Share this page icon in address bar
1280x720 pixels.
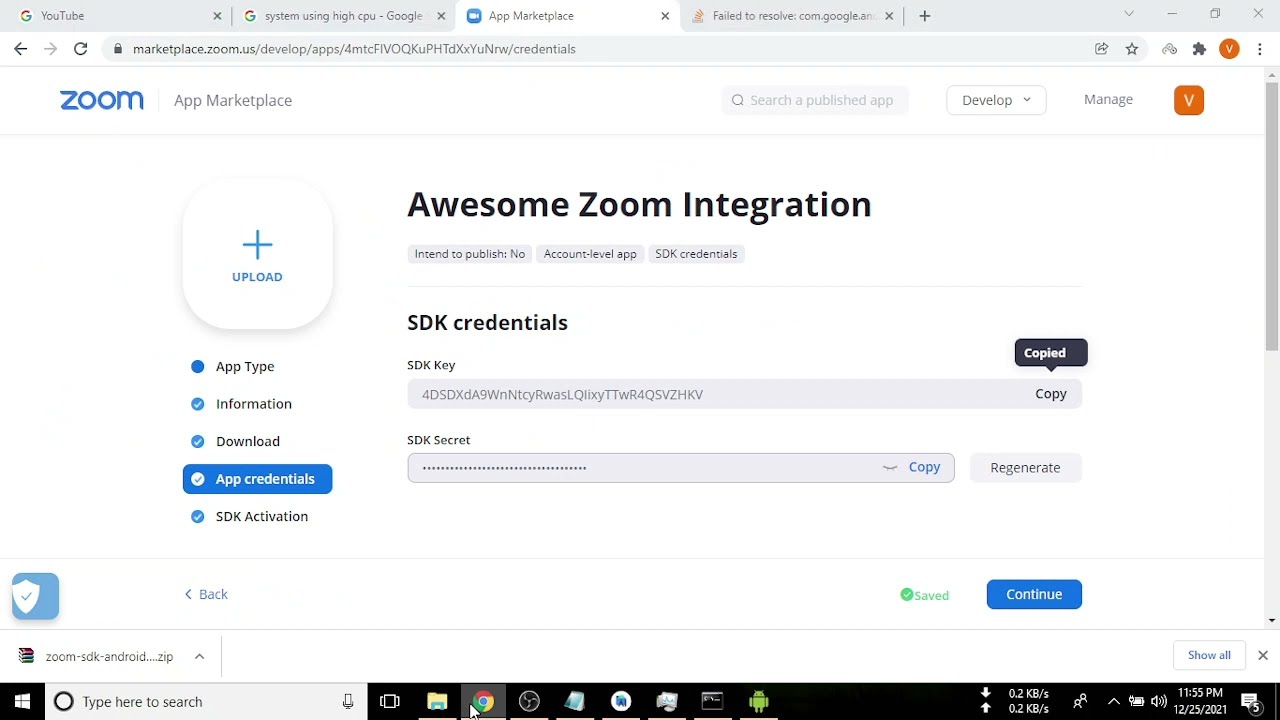(1102, 49)
